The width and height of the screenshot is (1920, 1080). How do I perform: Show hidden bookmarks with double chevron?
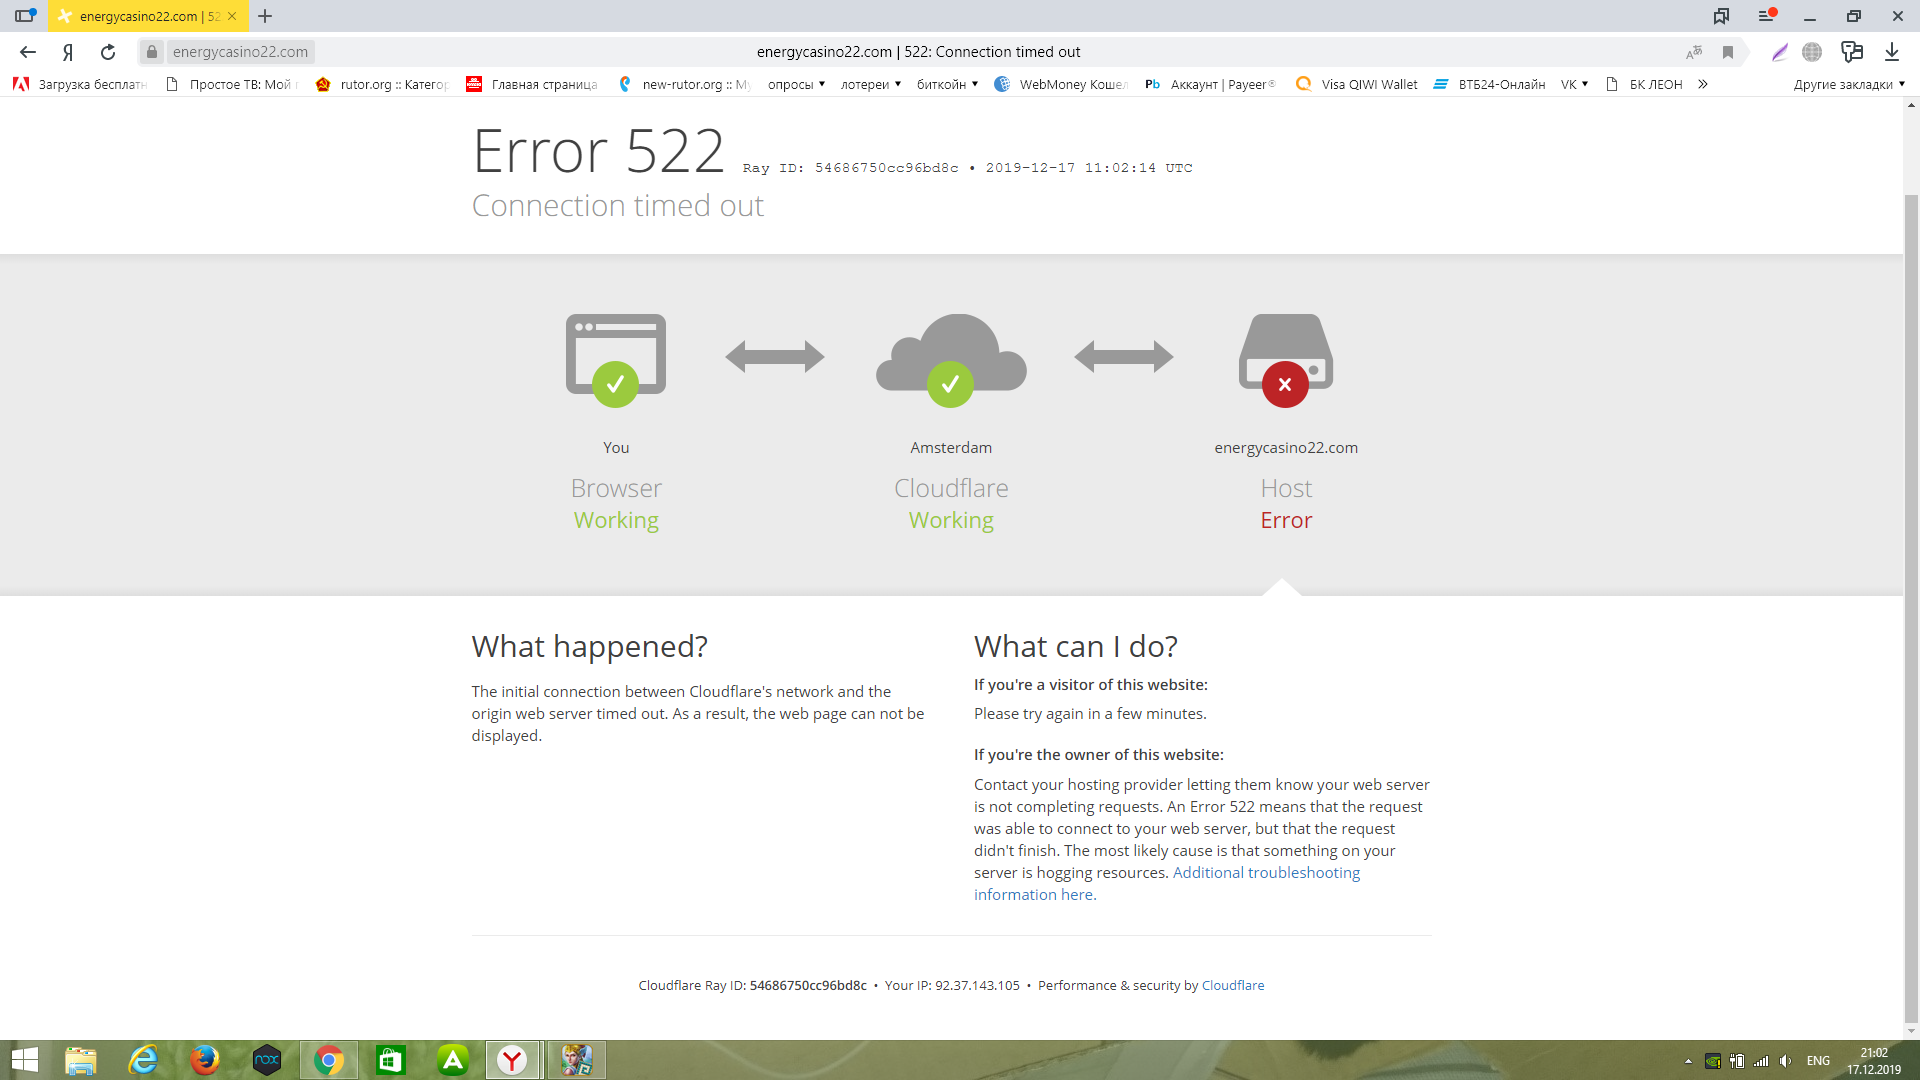tap(1703, 85)
